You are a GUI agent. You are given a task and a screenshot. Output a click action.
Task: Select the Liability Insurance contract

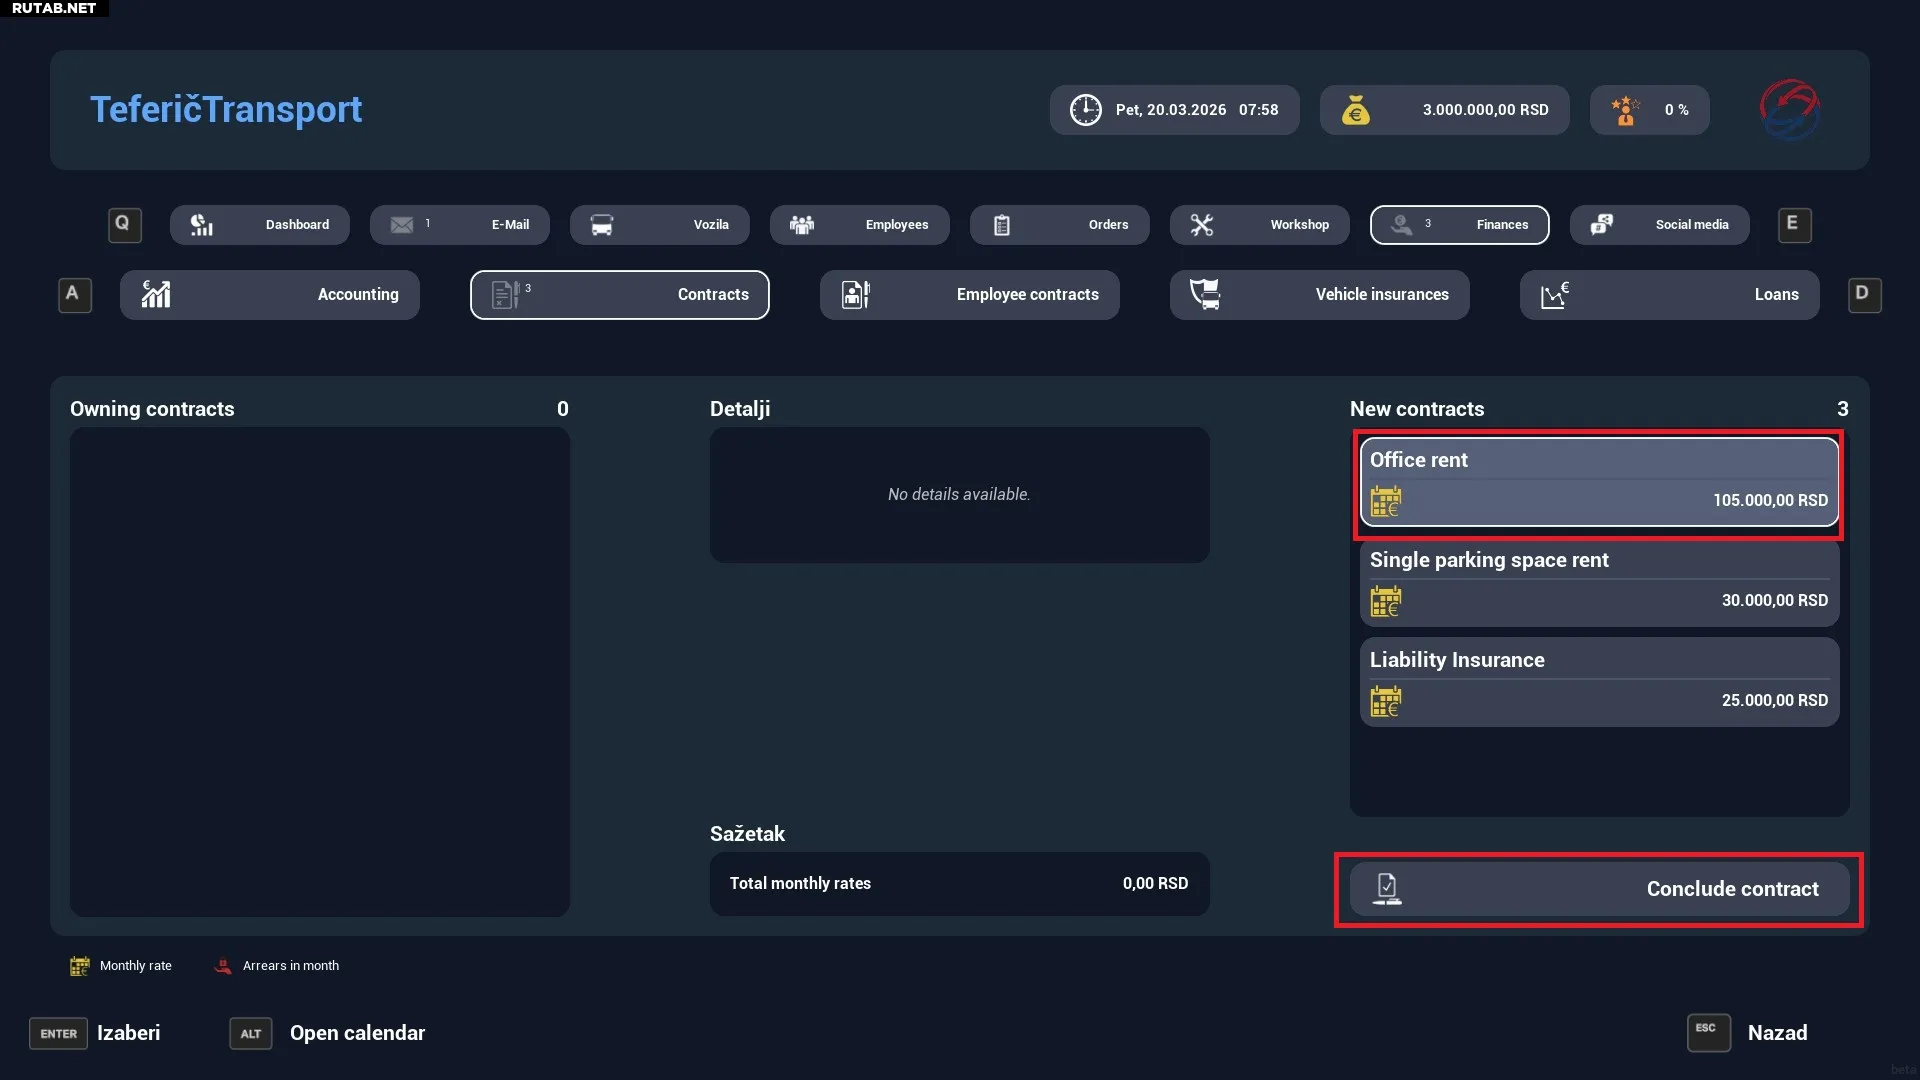[1599, 682]
